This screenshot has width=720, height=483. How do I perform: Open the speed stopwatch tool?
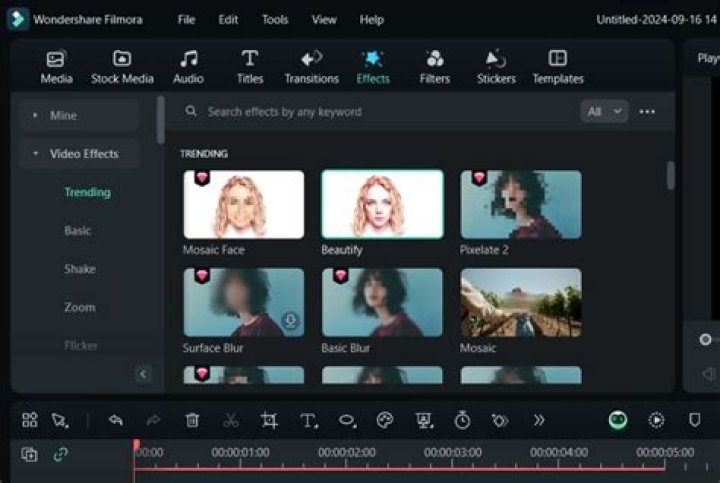462,420
